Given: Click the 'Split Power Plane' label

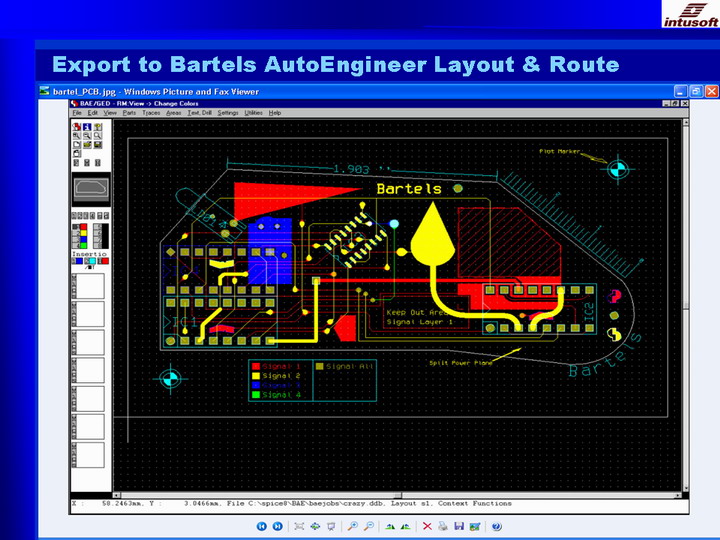Looking at the screenshot, I should pyautogui.click(x=461, y=363).
